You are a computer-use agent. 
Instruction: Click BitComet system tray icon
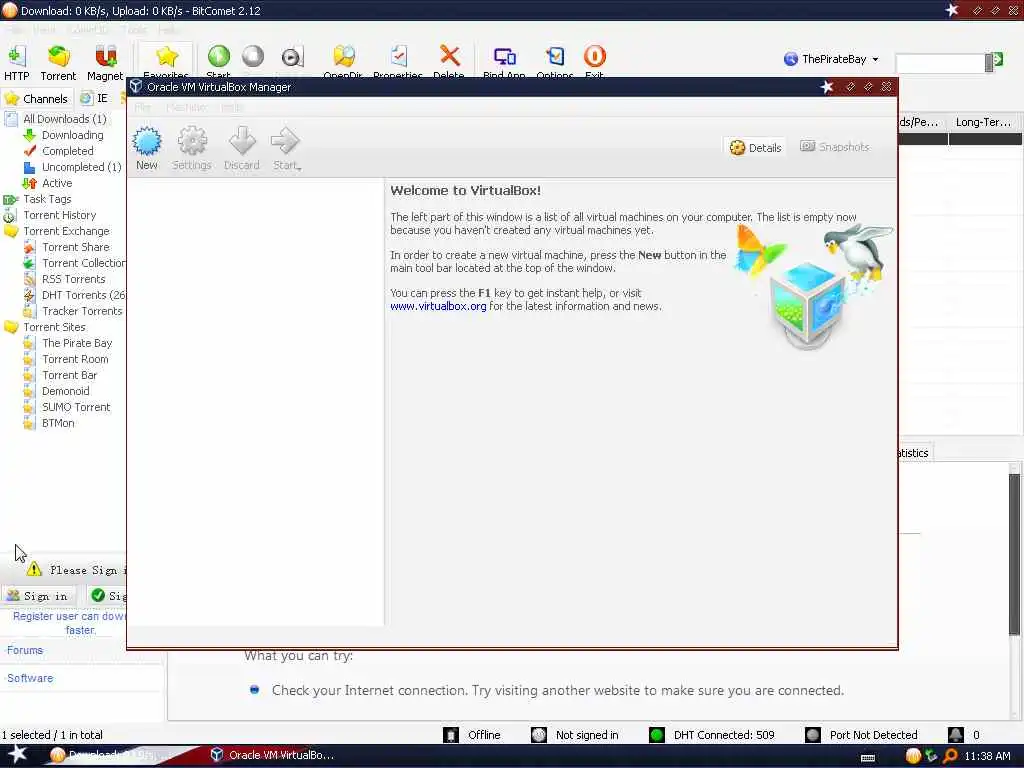[913, 756]
